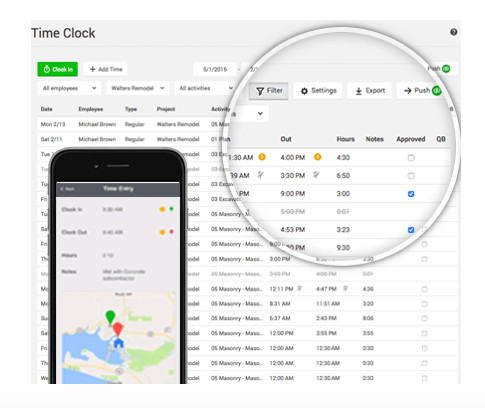Expand the All activities dropdown
Image resolution: width=485 pixels, height=408 pixels.
click(206, 88)
